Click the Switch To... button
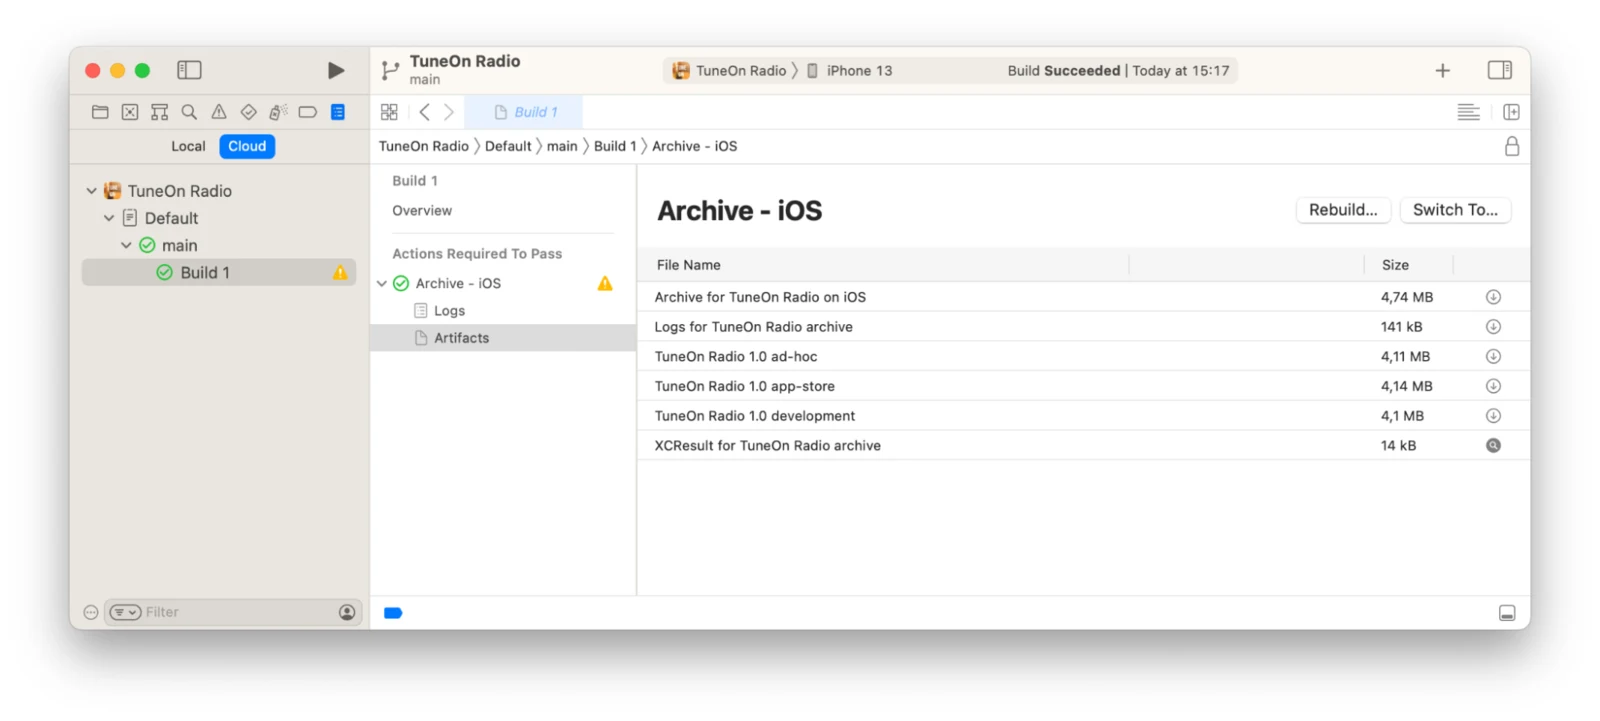Viewport: 1600px width, 721px height. tap(1455, 210)
